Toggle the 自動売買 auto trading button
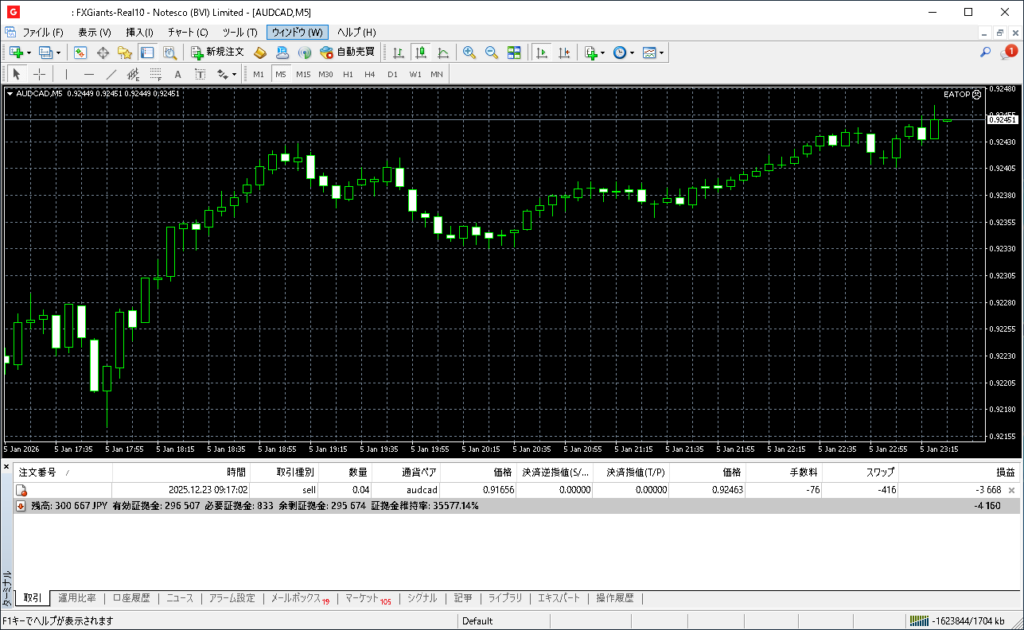Viewport: 1024px width, 630px height. pos(347,52)
